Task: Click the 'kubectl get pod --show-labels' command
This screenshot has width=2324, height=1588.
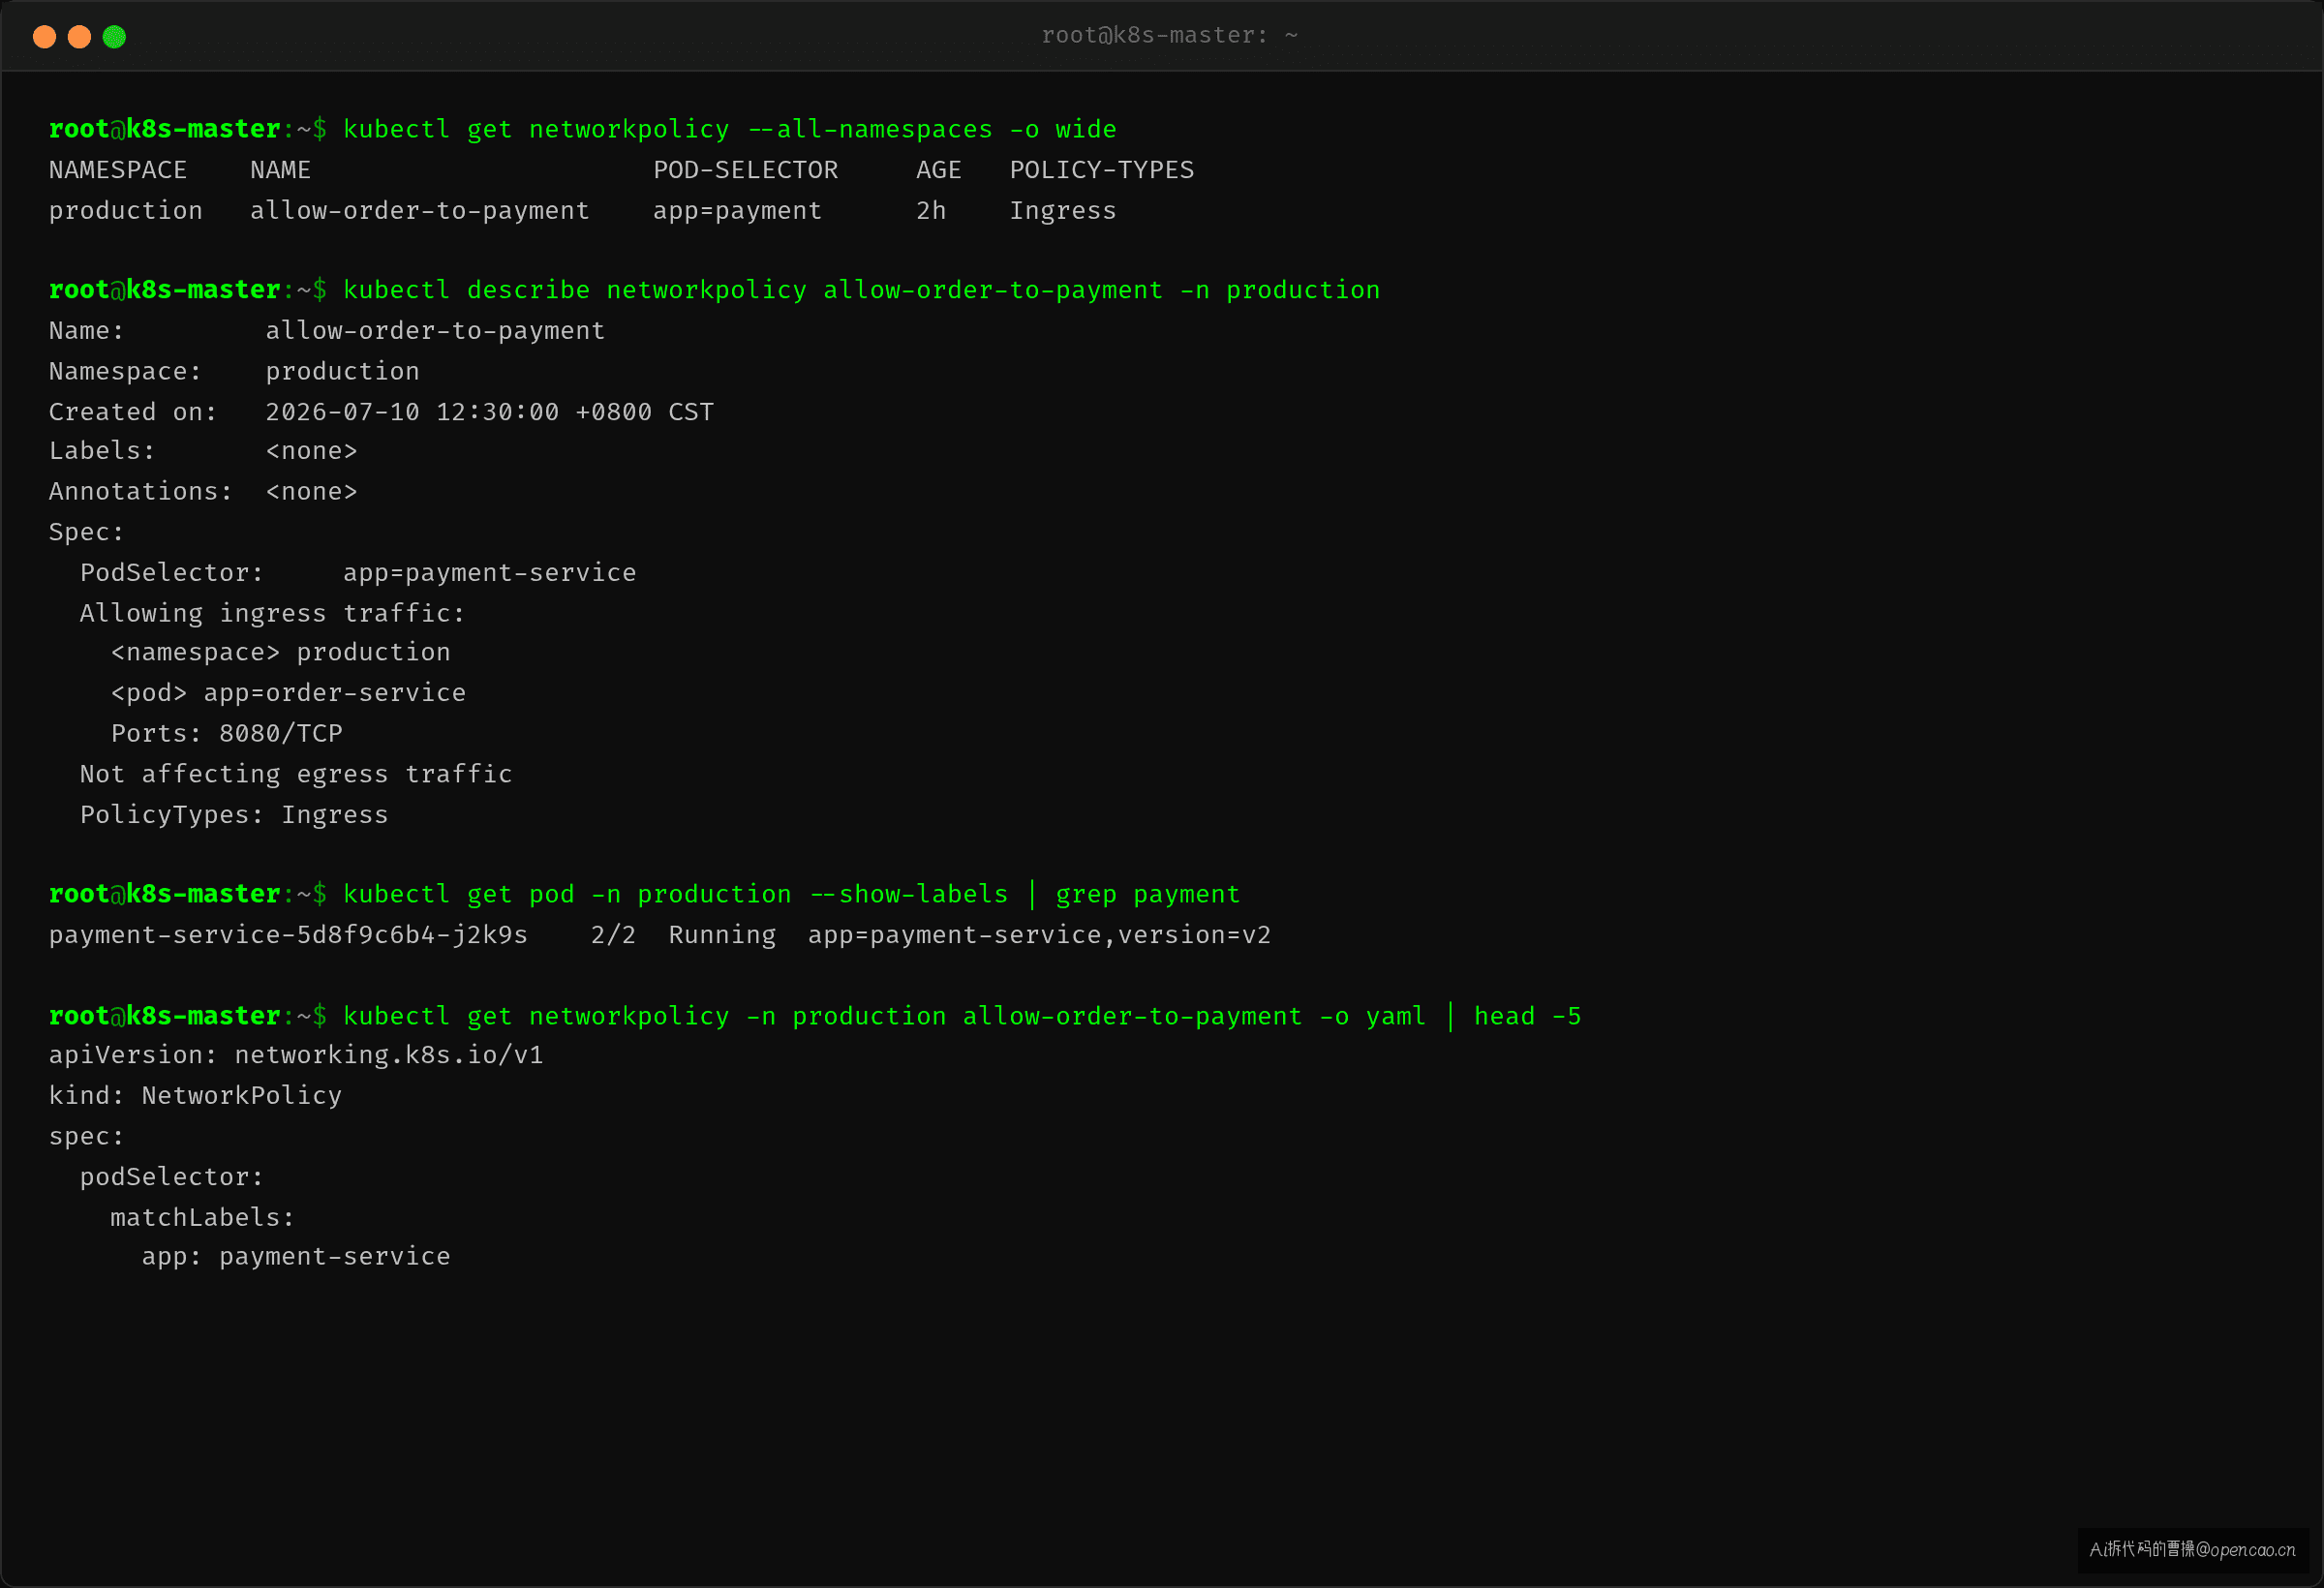Action: (791, 894)
